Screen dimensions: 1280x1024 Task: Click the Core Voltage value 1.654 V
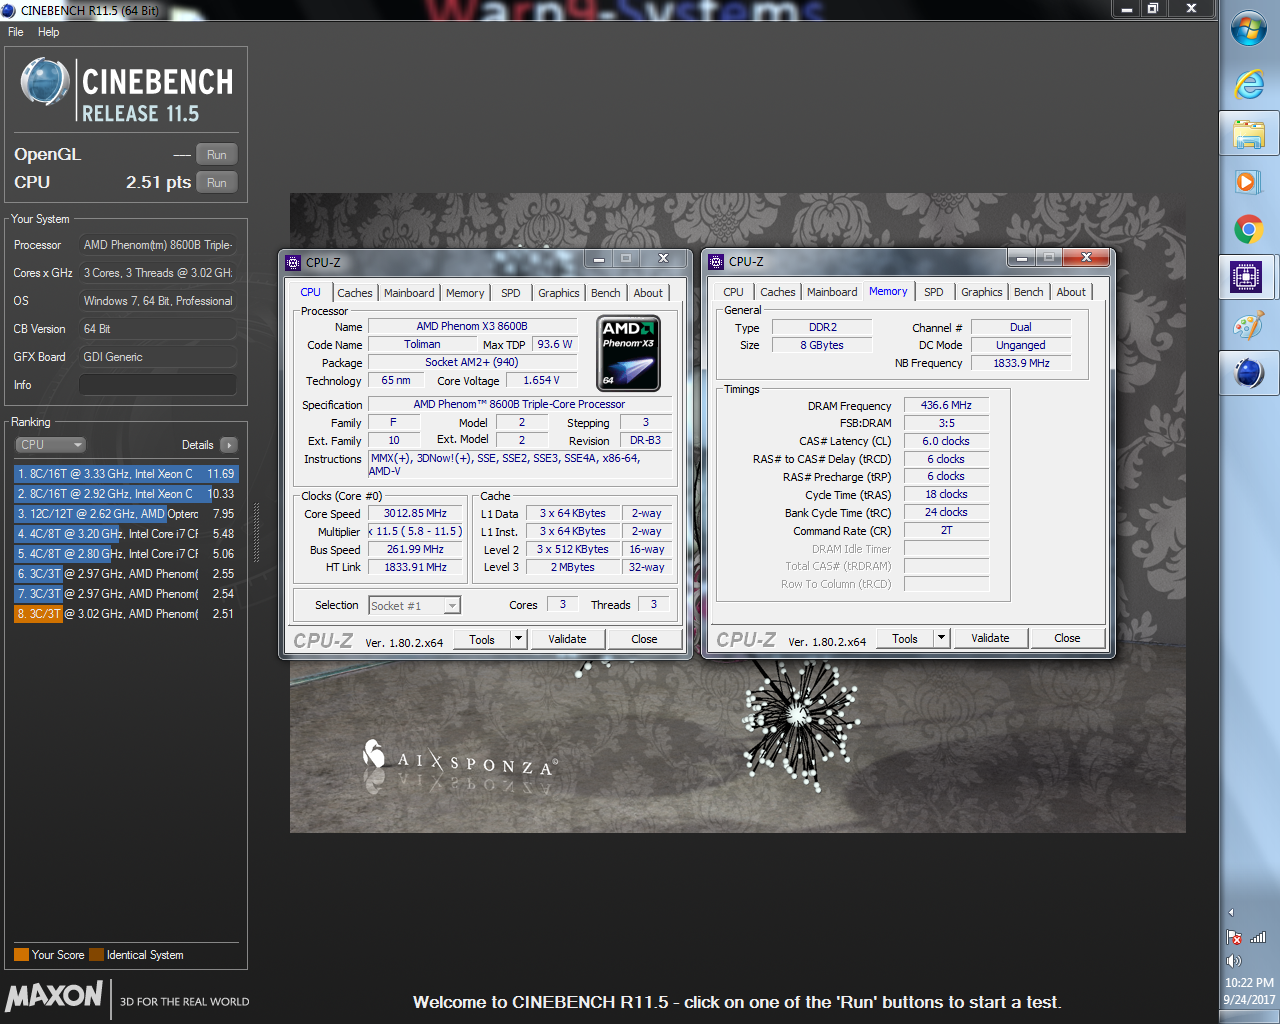[x=541, y=380]
